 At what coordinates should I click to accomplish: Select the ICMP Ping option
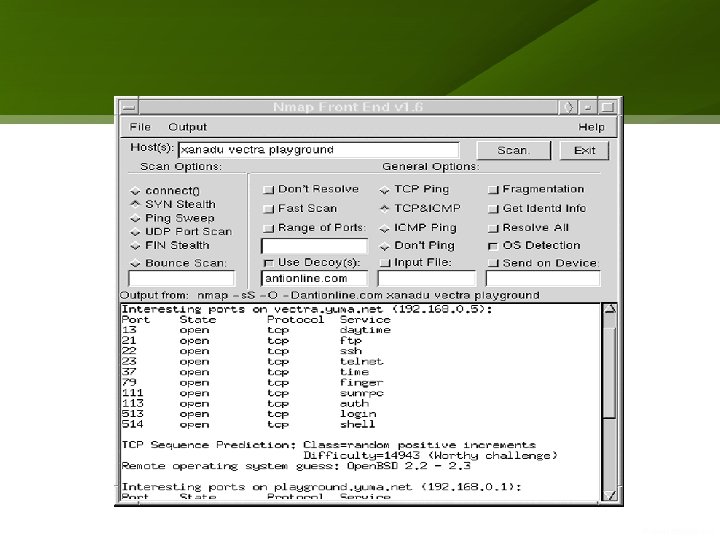click(384, 228)
